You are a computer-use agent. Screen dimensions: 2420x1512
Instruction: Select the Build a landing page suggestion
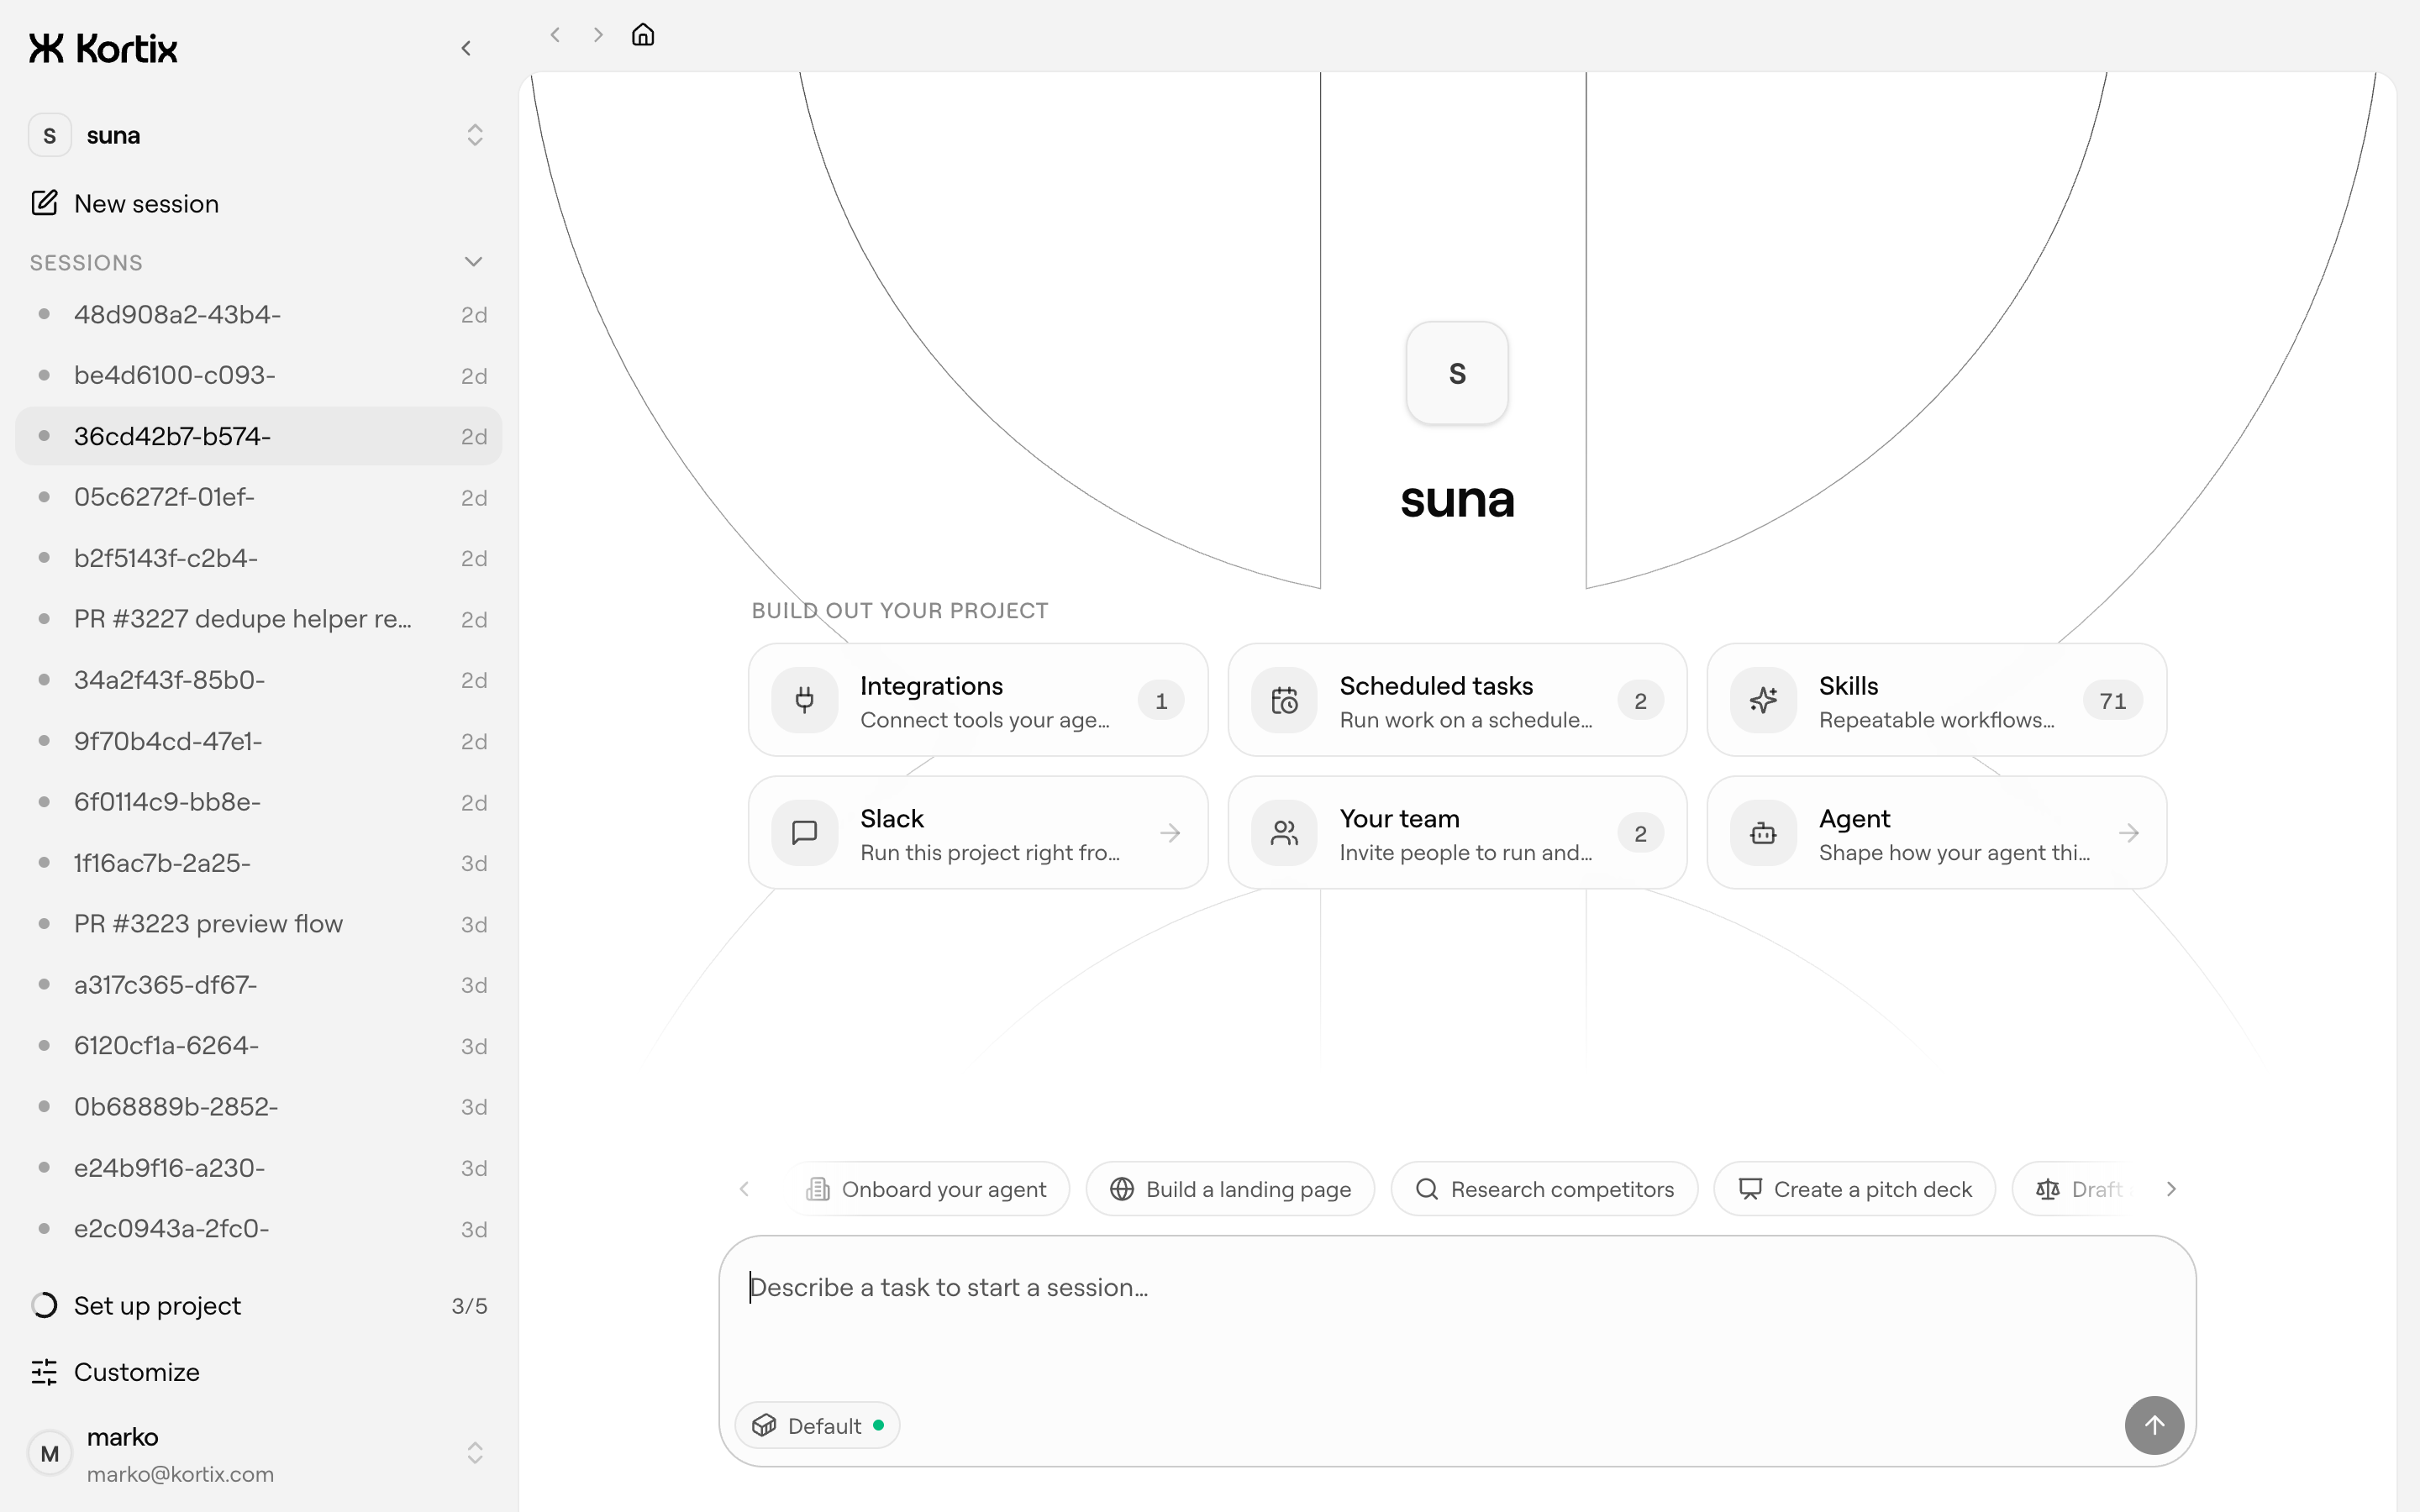point(1230,1189)
